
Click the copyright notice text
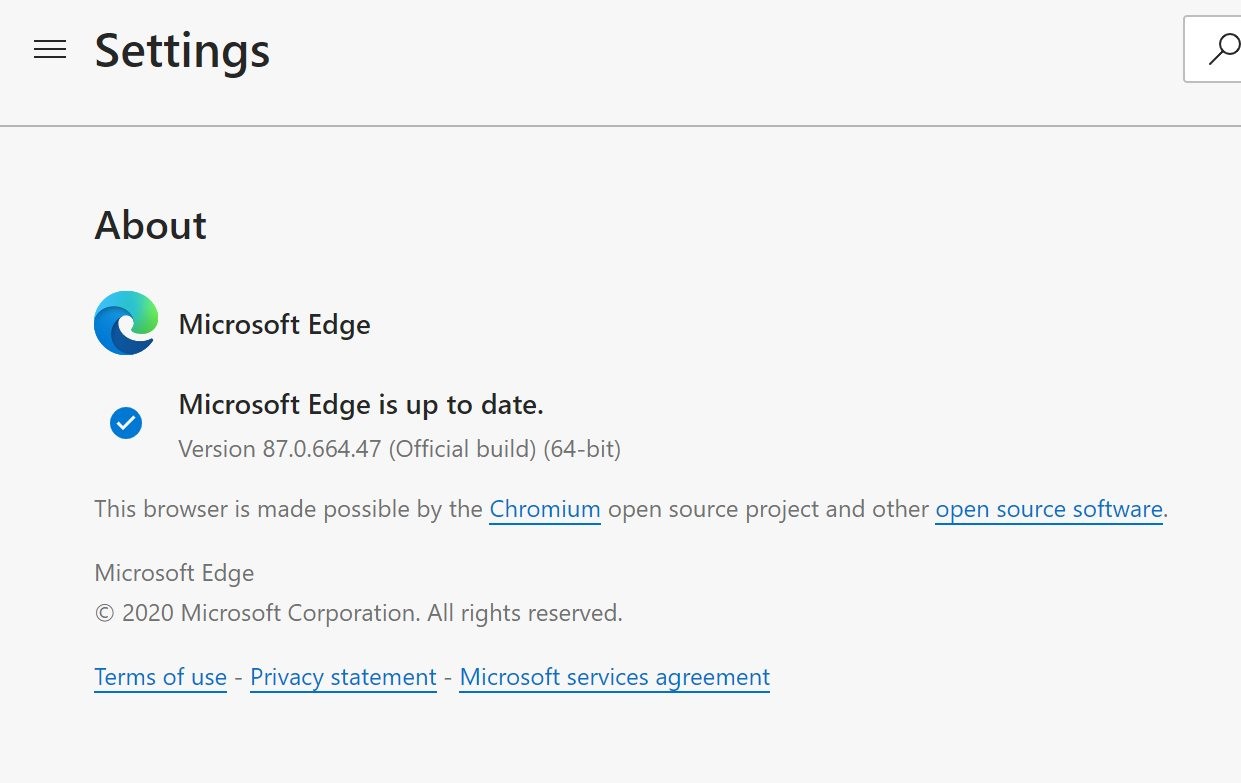[x=358, y=612]
